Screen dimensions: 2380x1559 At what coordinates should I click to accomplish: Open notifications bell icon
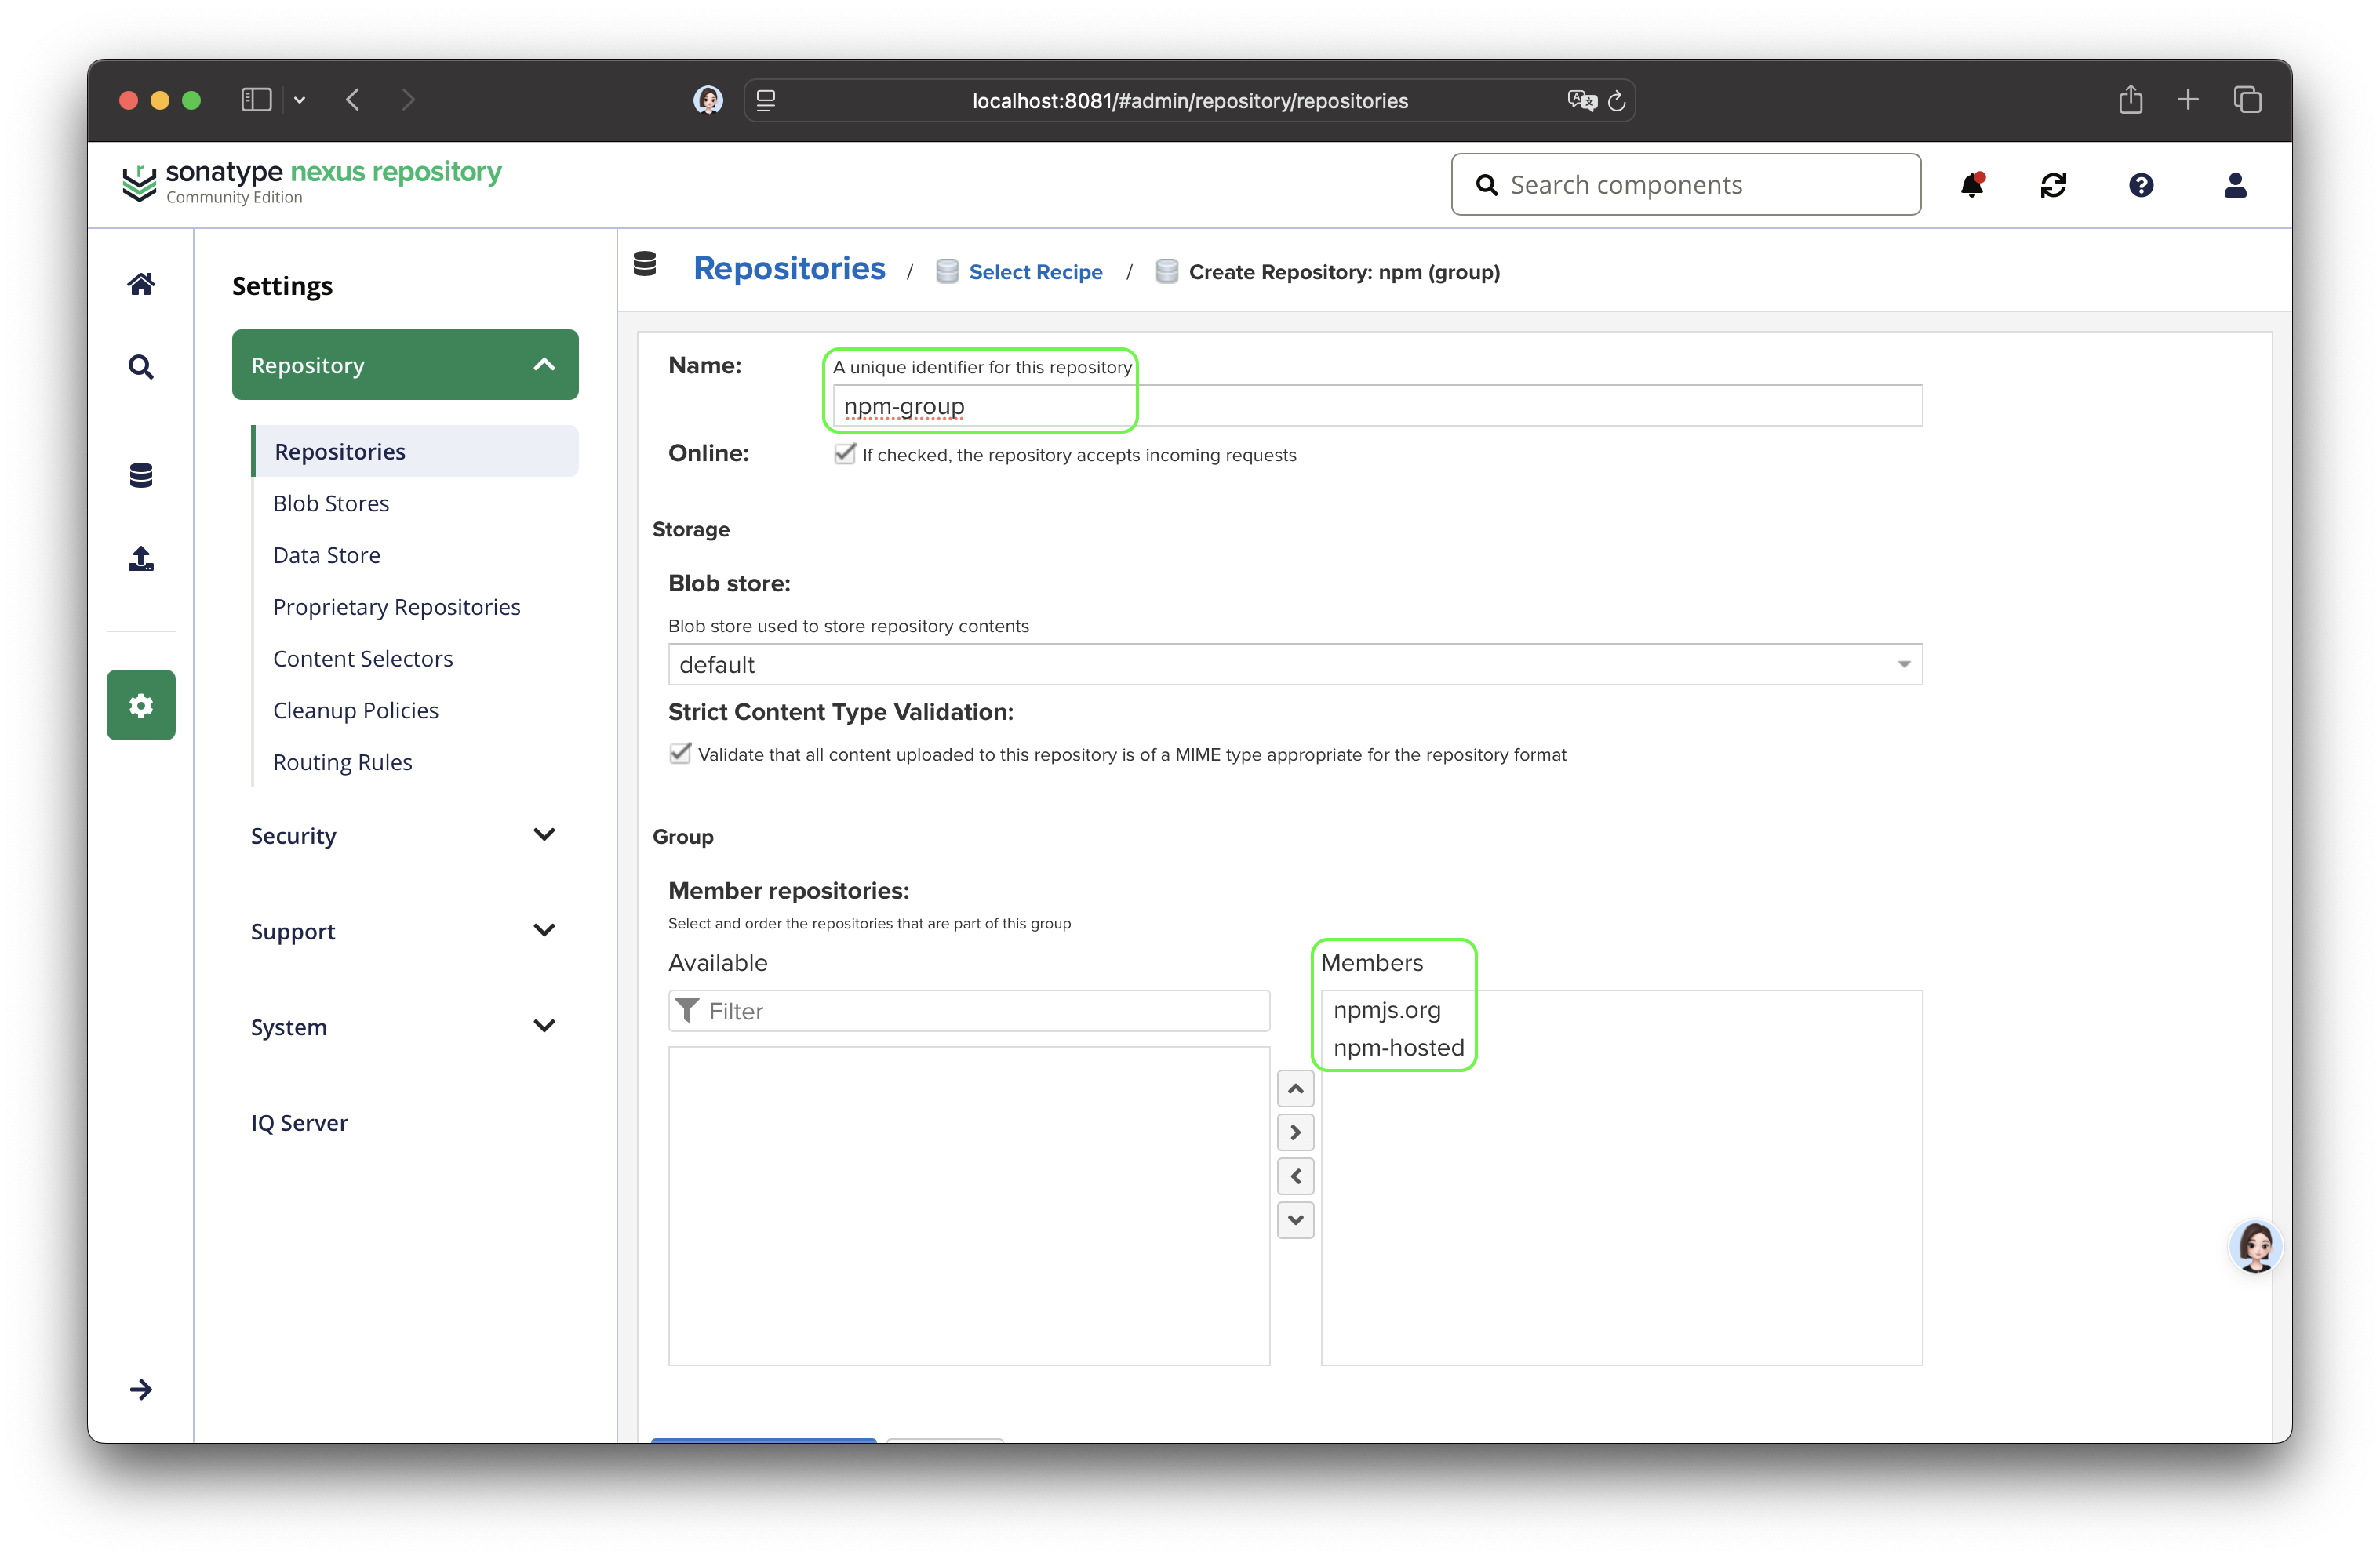tap(1972, 185)
